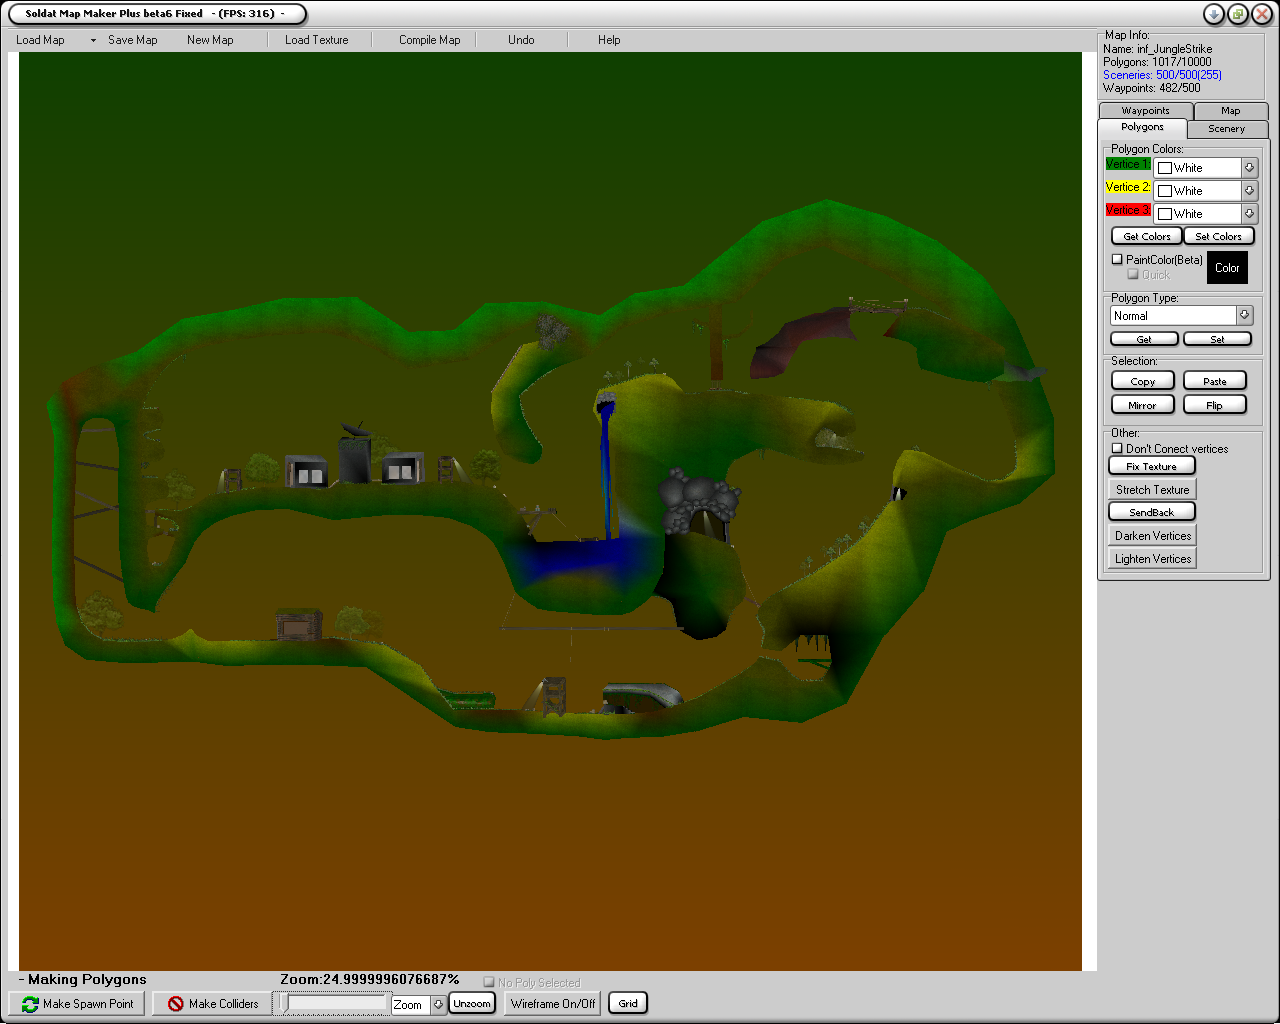Open the Vertice 3 color dropdown
This screenshot has height=1024, width=1280.
pyautogui.click(x=1249, y=214)
